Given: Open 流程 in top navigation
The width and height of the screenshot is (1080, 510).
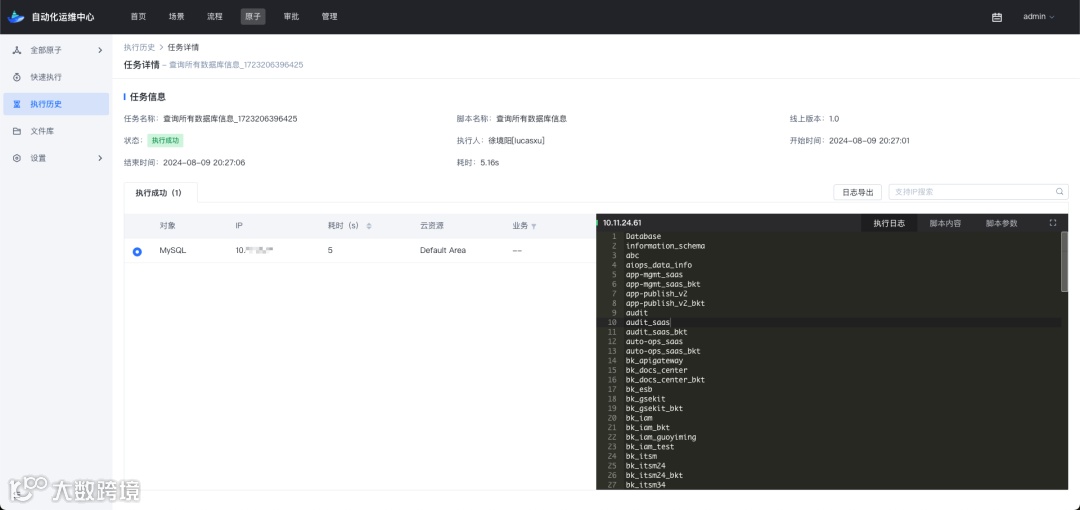Looking at the screenshot, I should point(215,17).
